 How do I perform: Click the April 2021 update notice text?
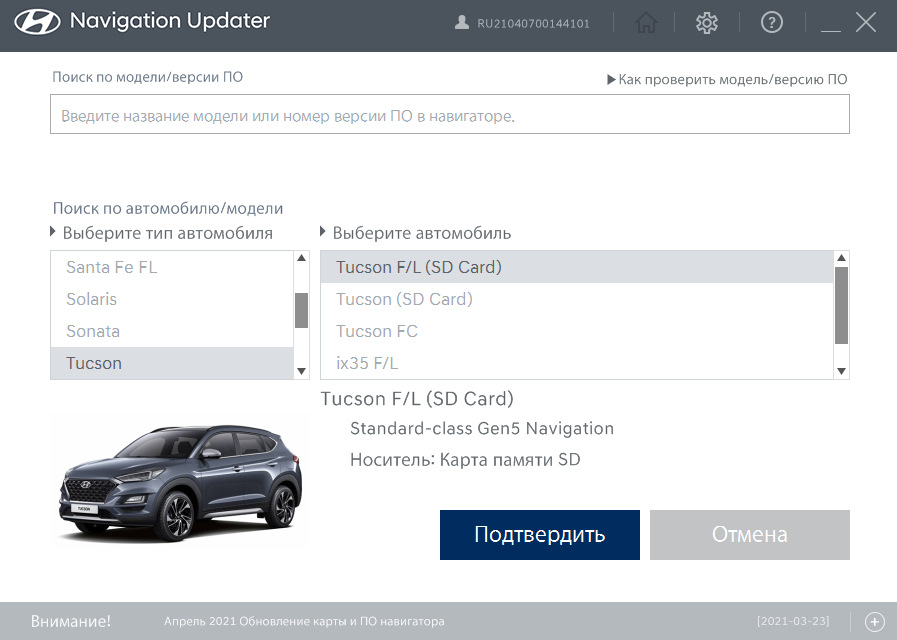304,621
